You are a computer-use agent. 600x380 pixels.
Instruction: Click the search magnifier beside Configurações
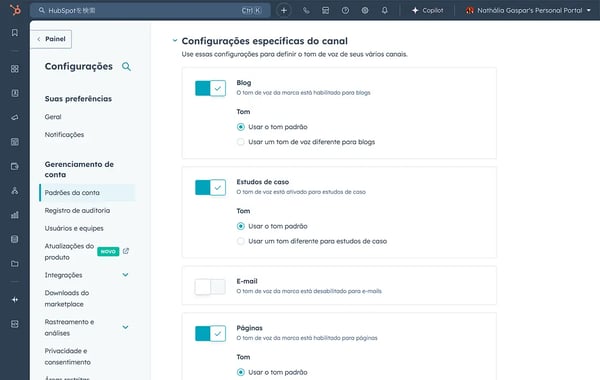(126, 67)
